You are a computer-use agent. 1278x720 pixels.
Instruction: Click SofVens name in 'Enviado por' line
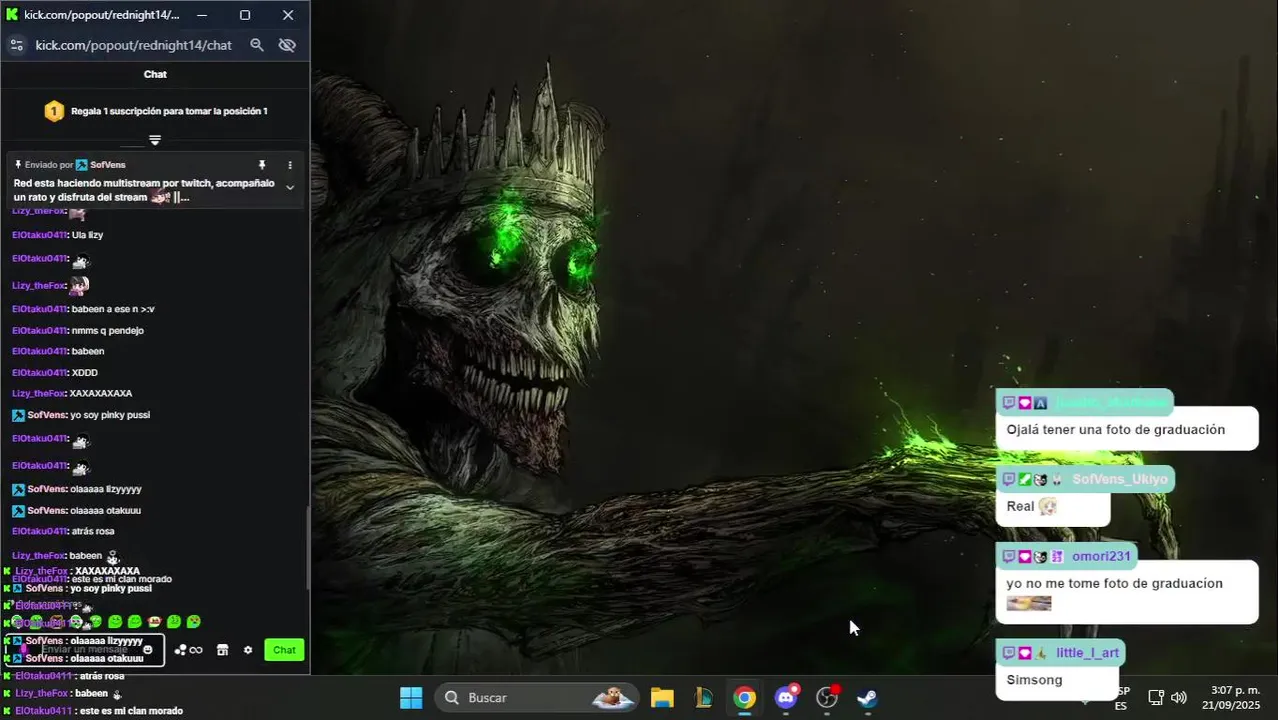tap(107, 165)
